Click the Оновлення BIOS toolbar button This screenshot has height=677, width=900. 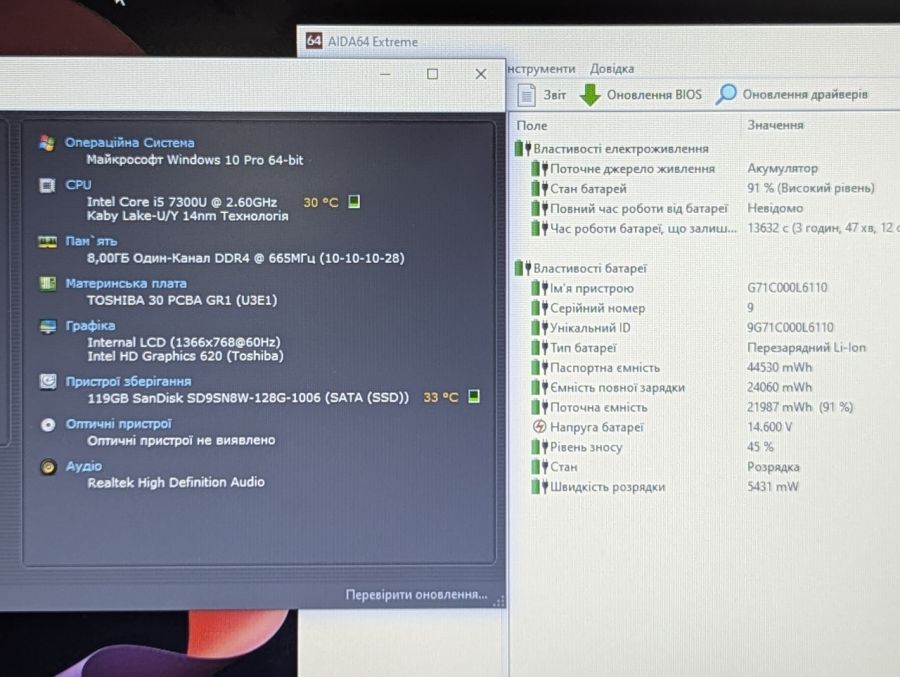[641, 95]
